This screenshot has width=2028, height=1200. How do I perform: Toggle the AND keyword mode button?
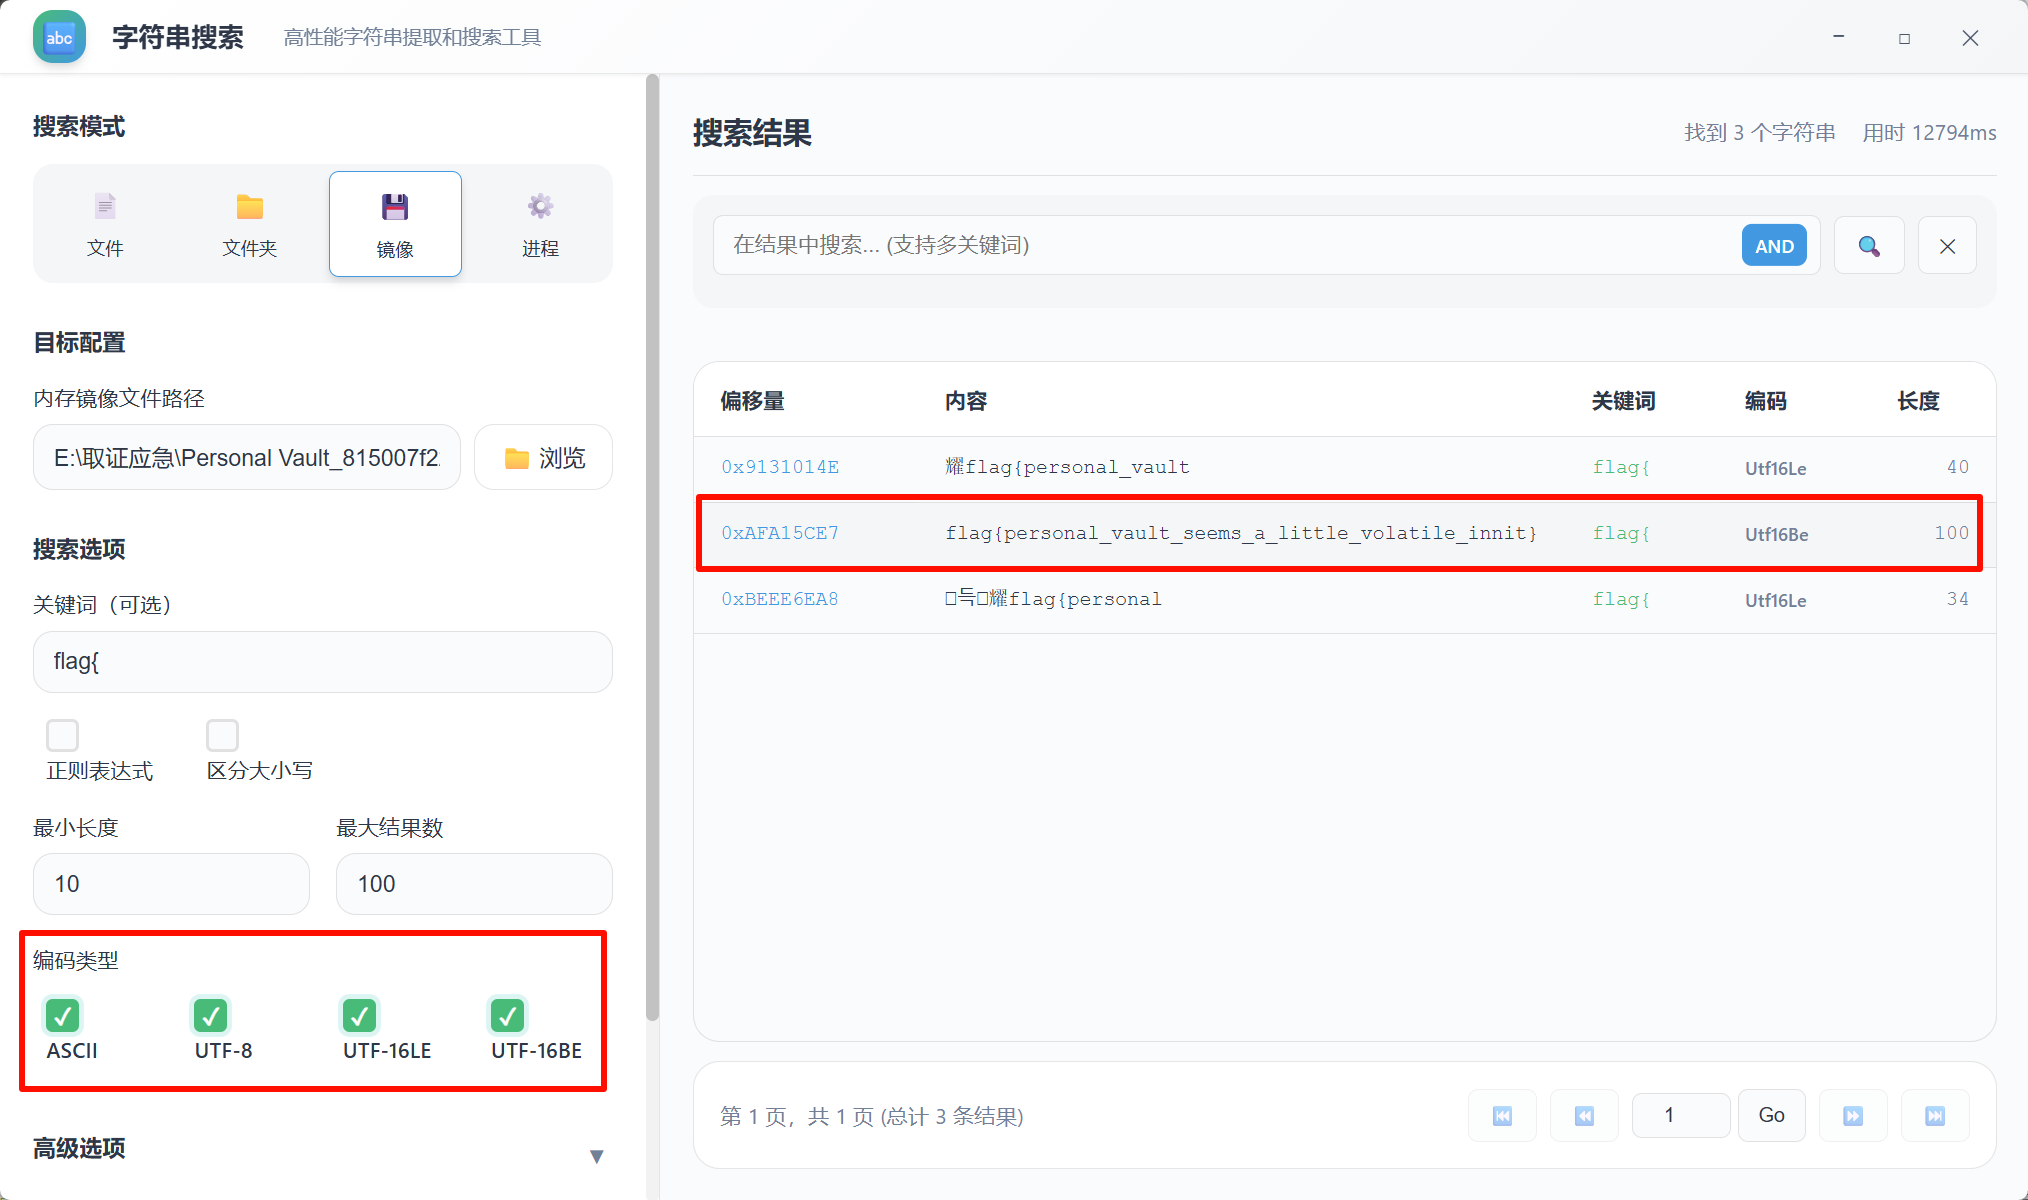[x=1774, y=246]
